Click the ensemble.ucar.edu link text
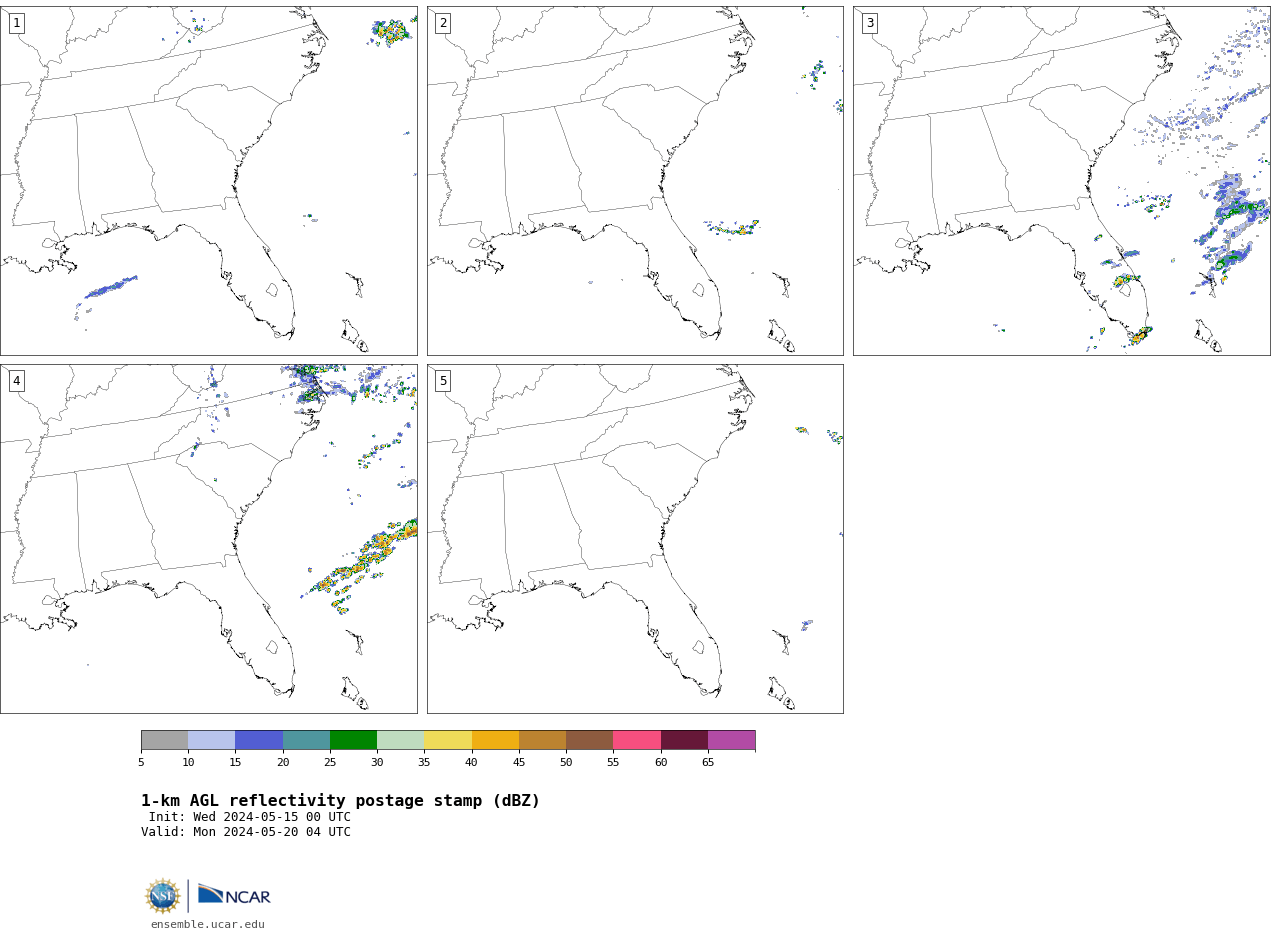This screenshot has width=1280, height=936. (x=208, y=924)
